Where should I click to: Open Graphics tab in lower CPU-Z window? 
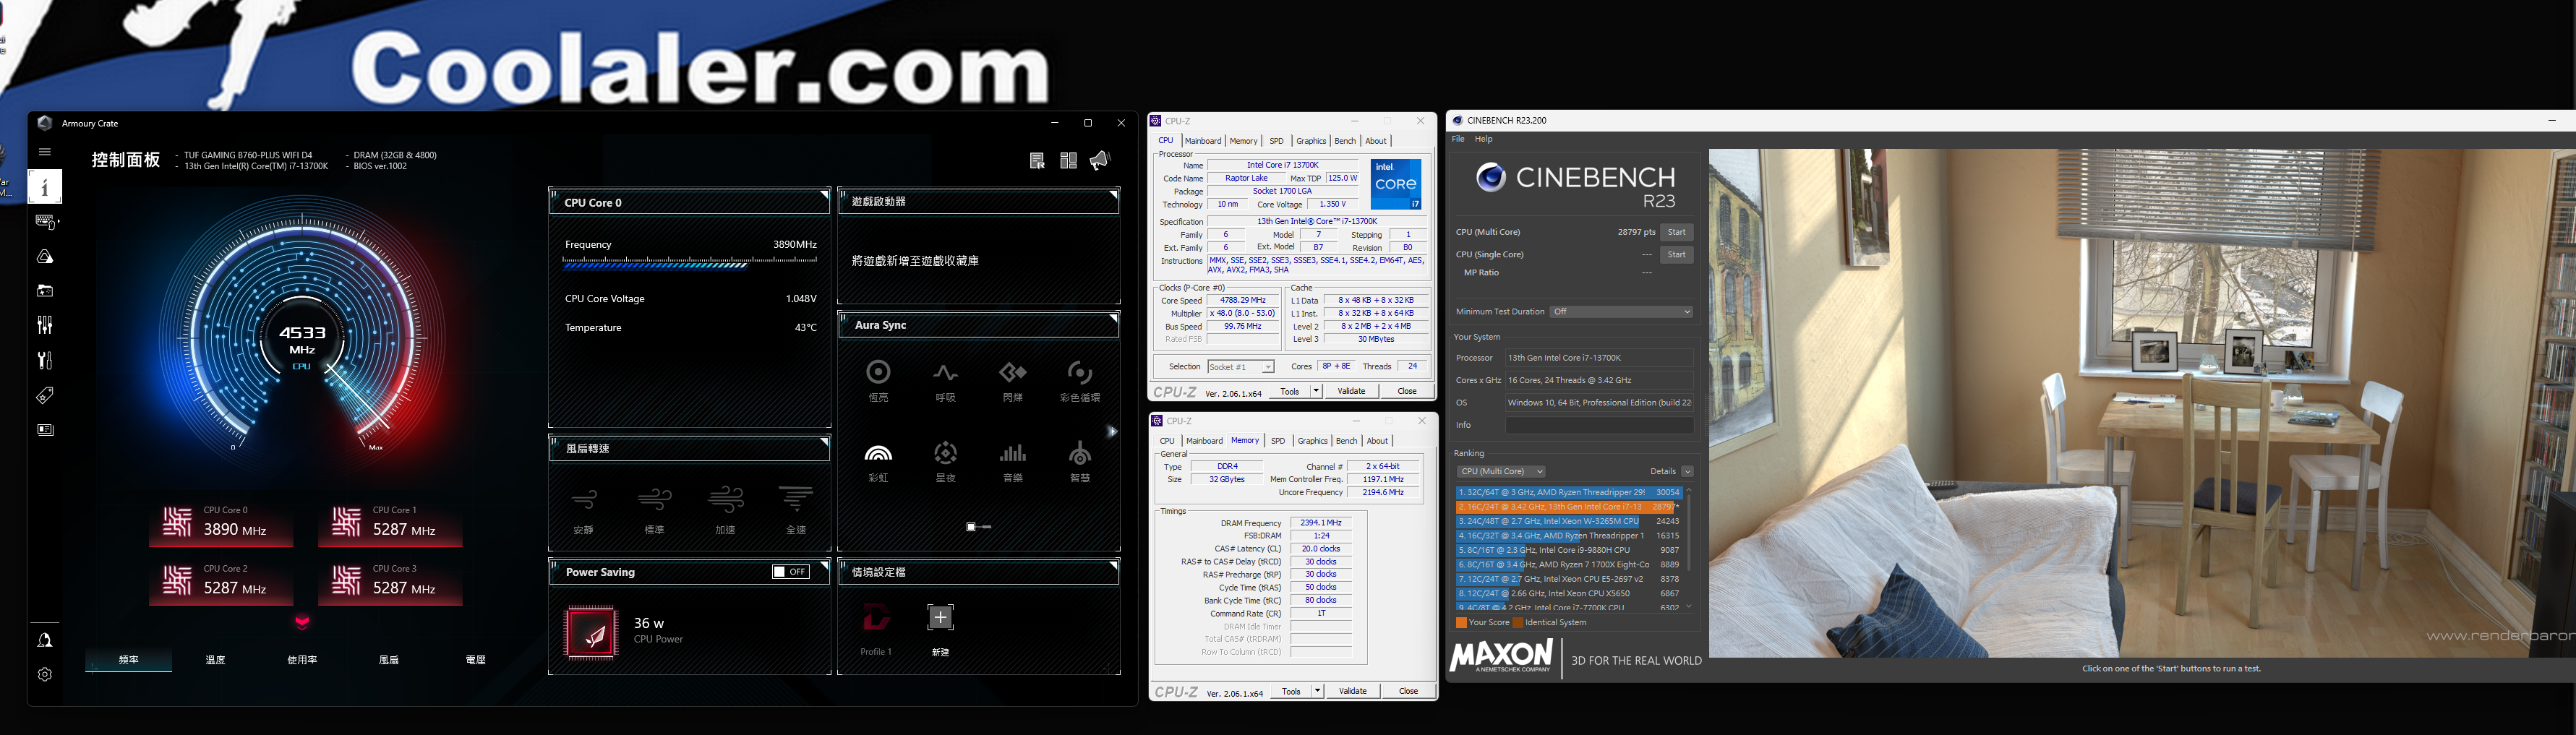tap(1312, 441)
